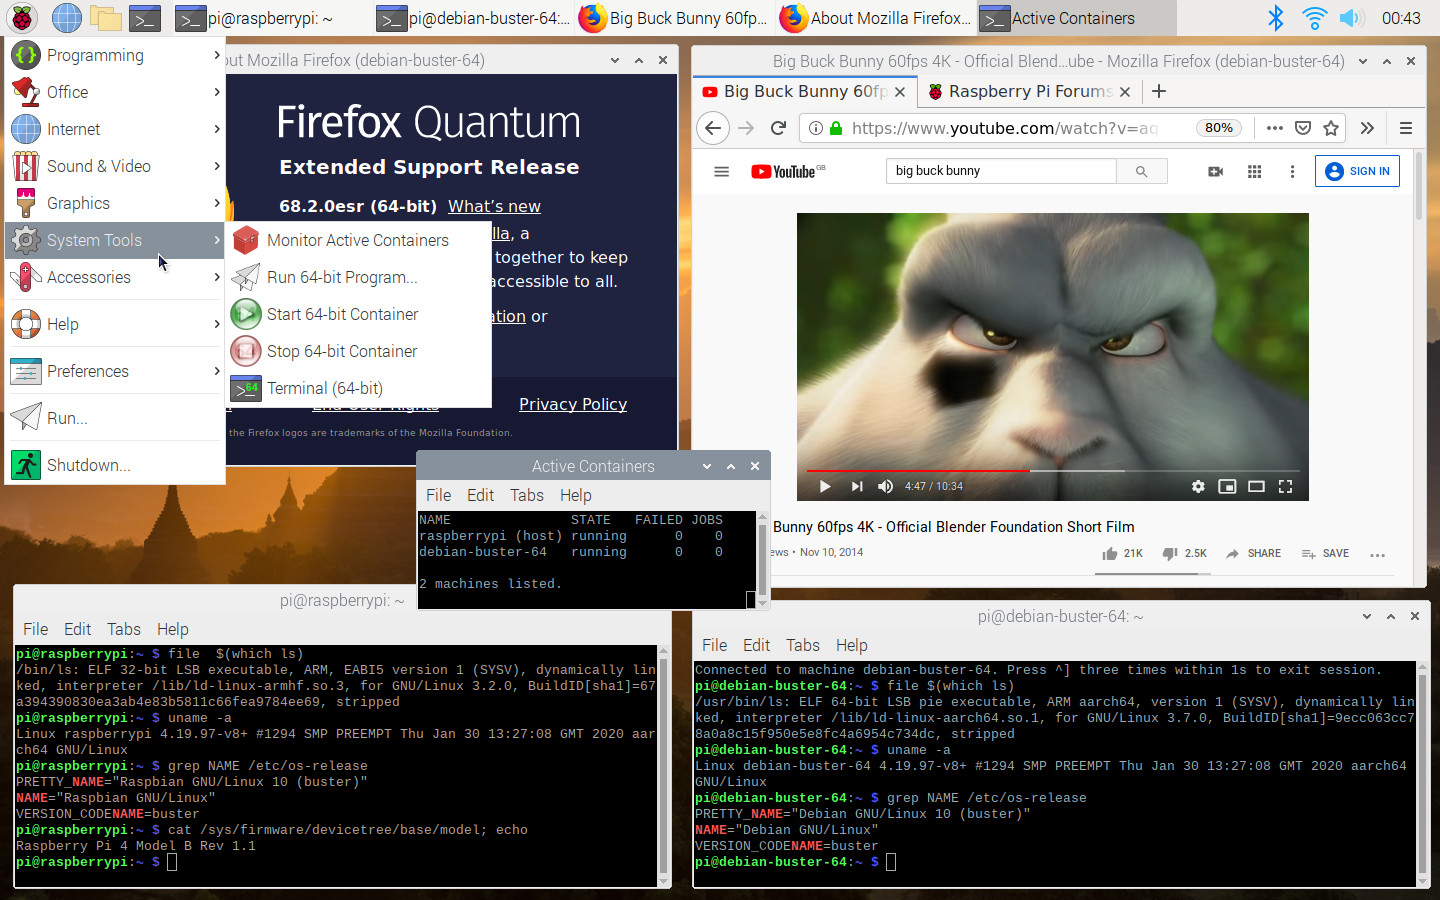
Task: Open the Tabs menu in the Active Containers window
Action: (527, 495)
